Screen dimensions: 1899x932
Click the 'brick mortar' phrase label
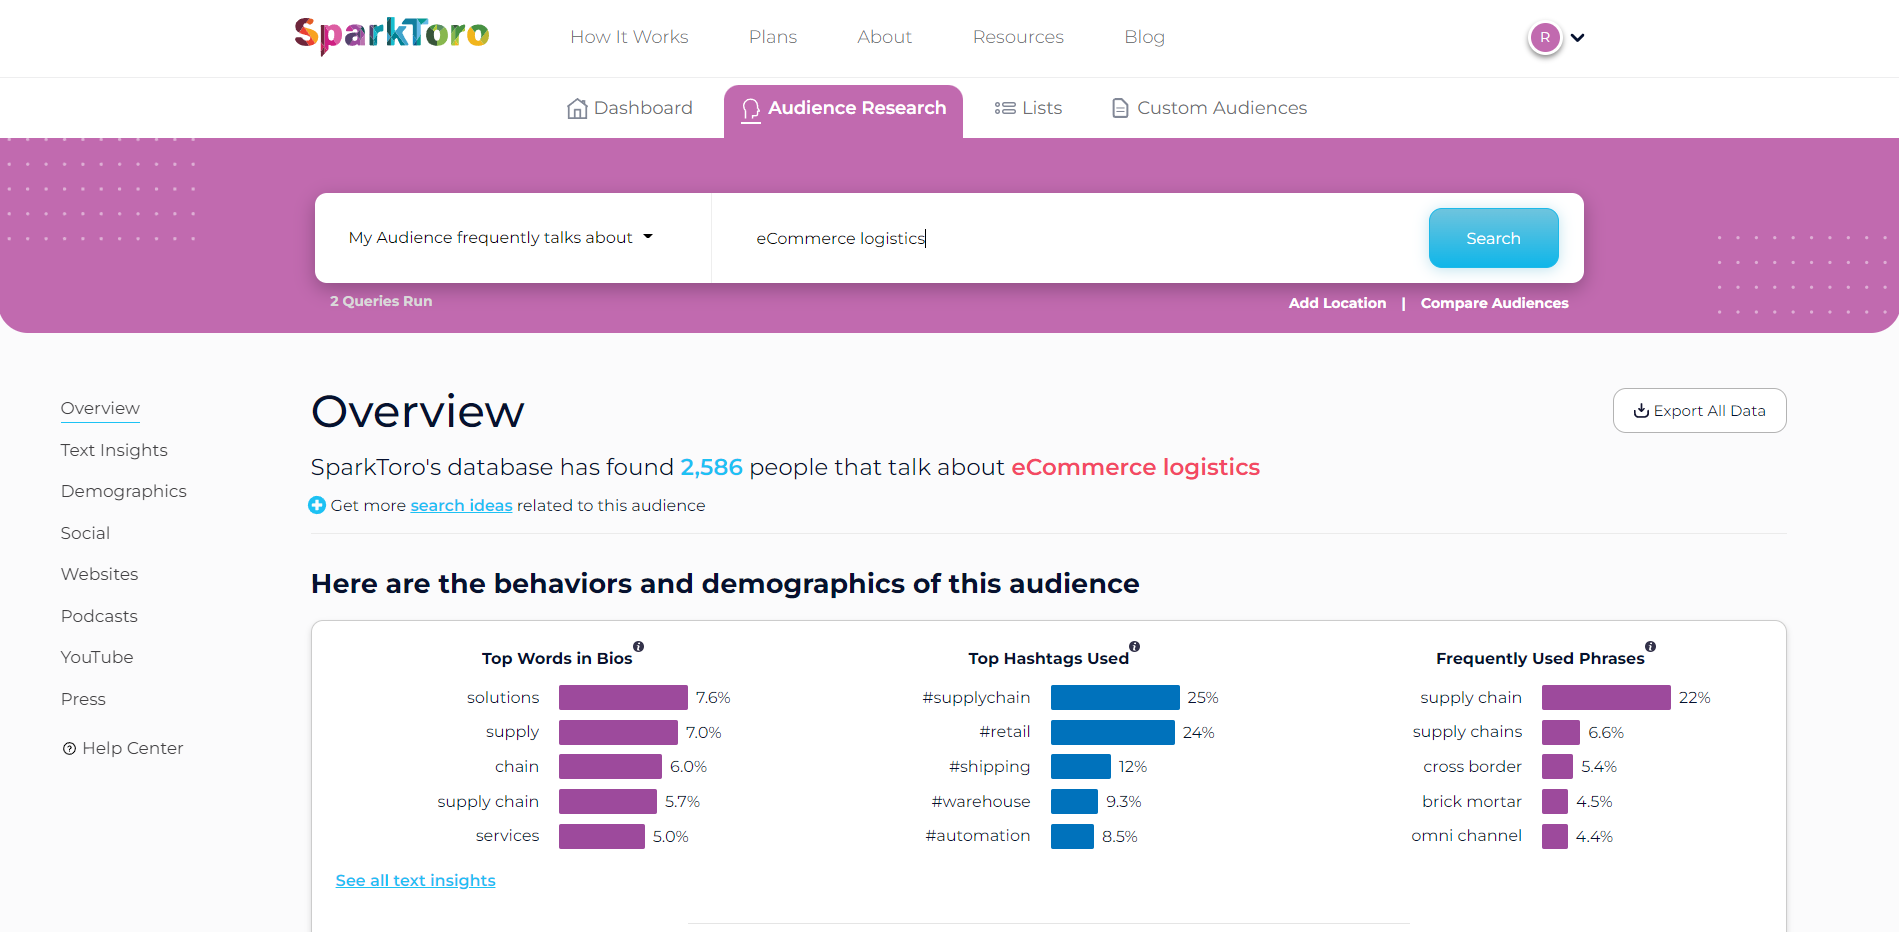[1471, 801]
